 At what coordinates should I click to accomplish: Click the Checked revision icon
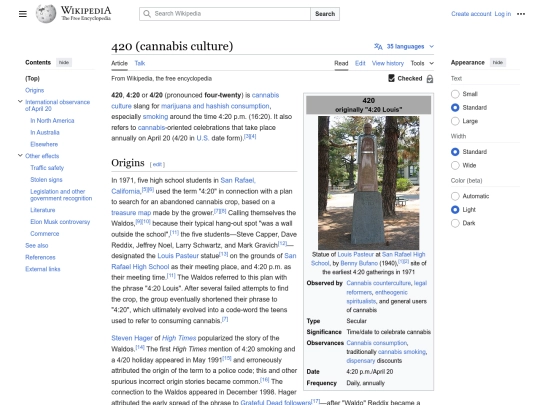(391, 78)
